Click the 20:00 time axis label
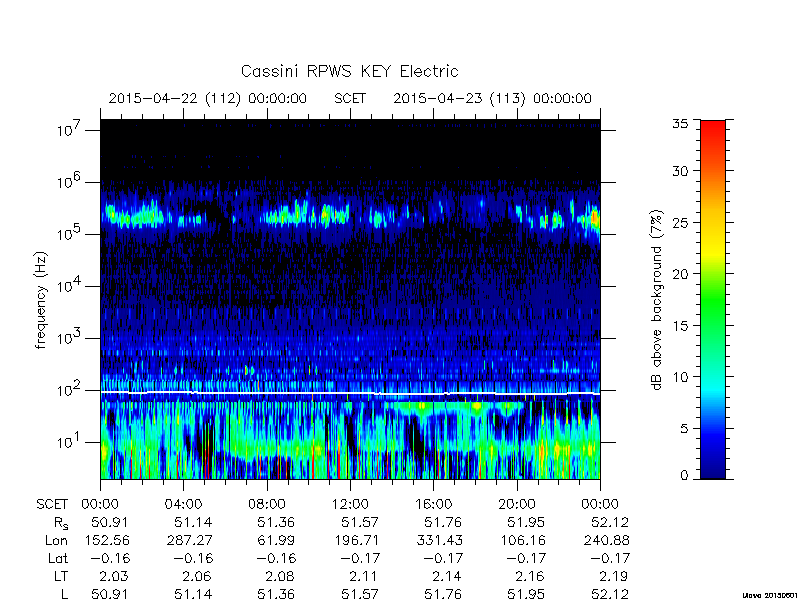Screen dimensions: 800x600 517,504
